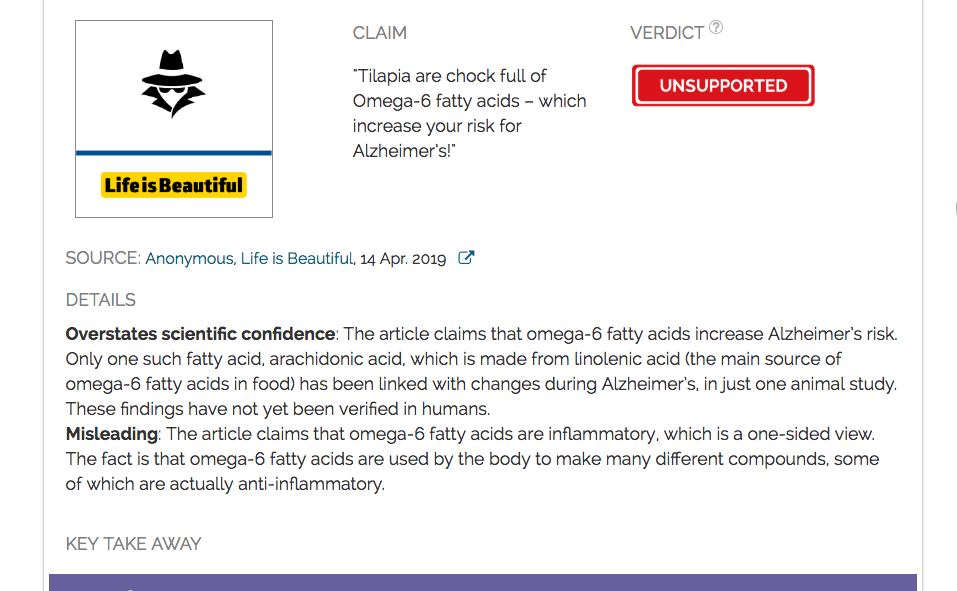Click the '14 Apr. 2019' date text

click(403, 259)
